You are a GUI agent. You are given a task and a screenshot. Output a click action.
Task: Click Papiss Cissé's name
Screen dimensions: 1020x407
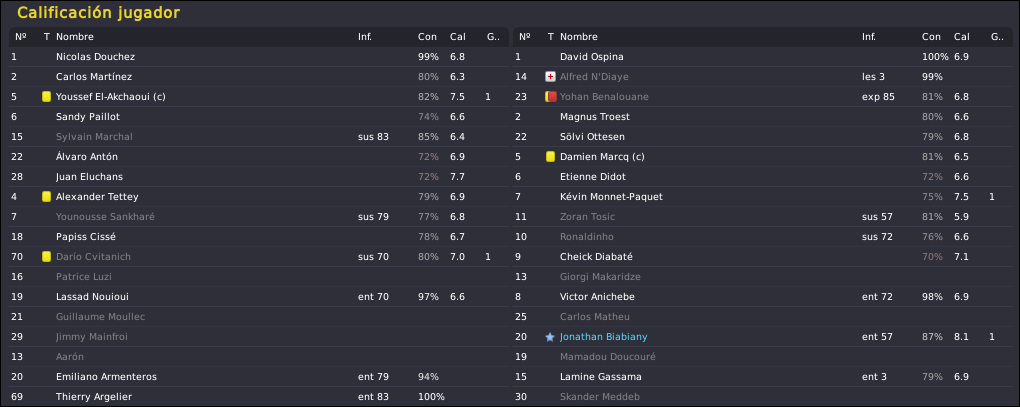pos(86,237)
